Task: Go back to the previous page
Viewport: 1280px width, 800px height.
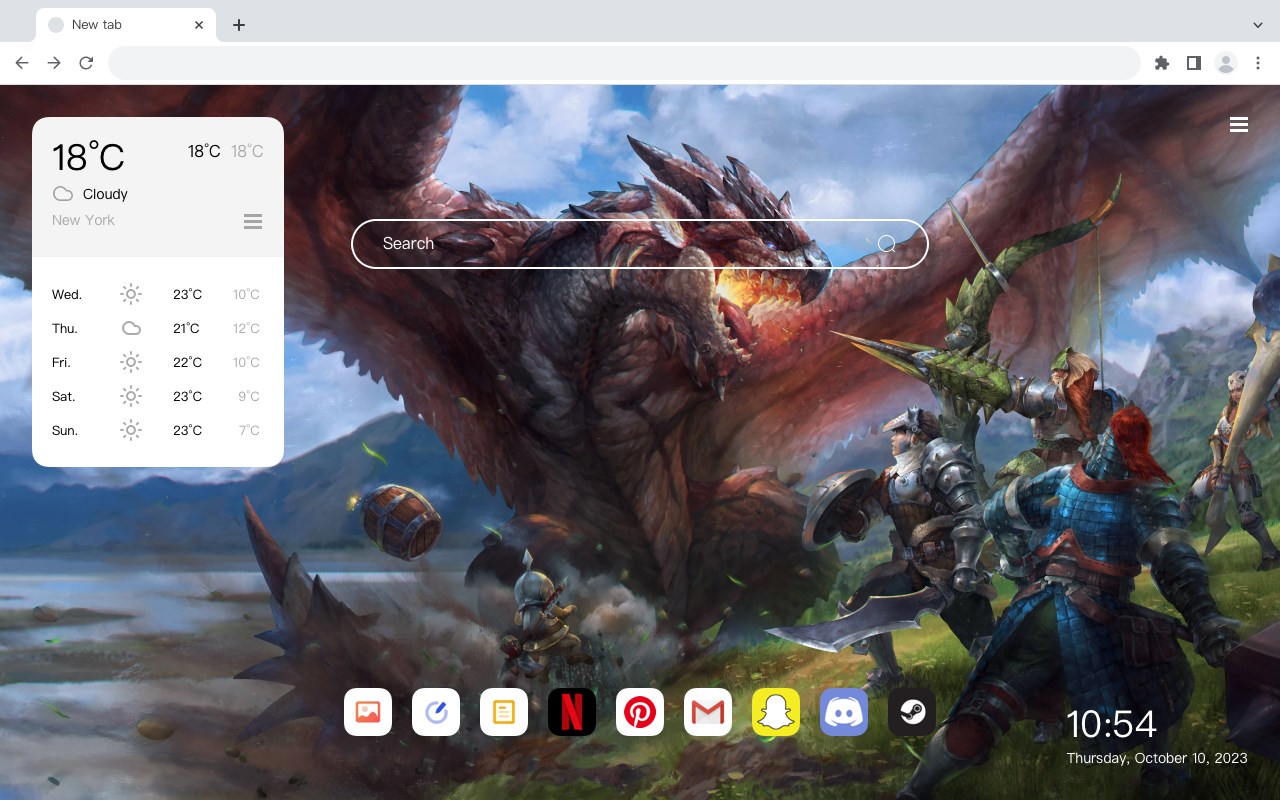Action: coord(22,63)
